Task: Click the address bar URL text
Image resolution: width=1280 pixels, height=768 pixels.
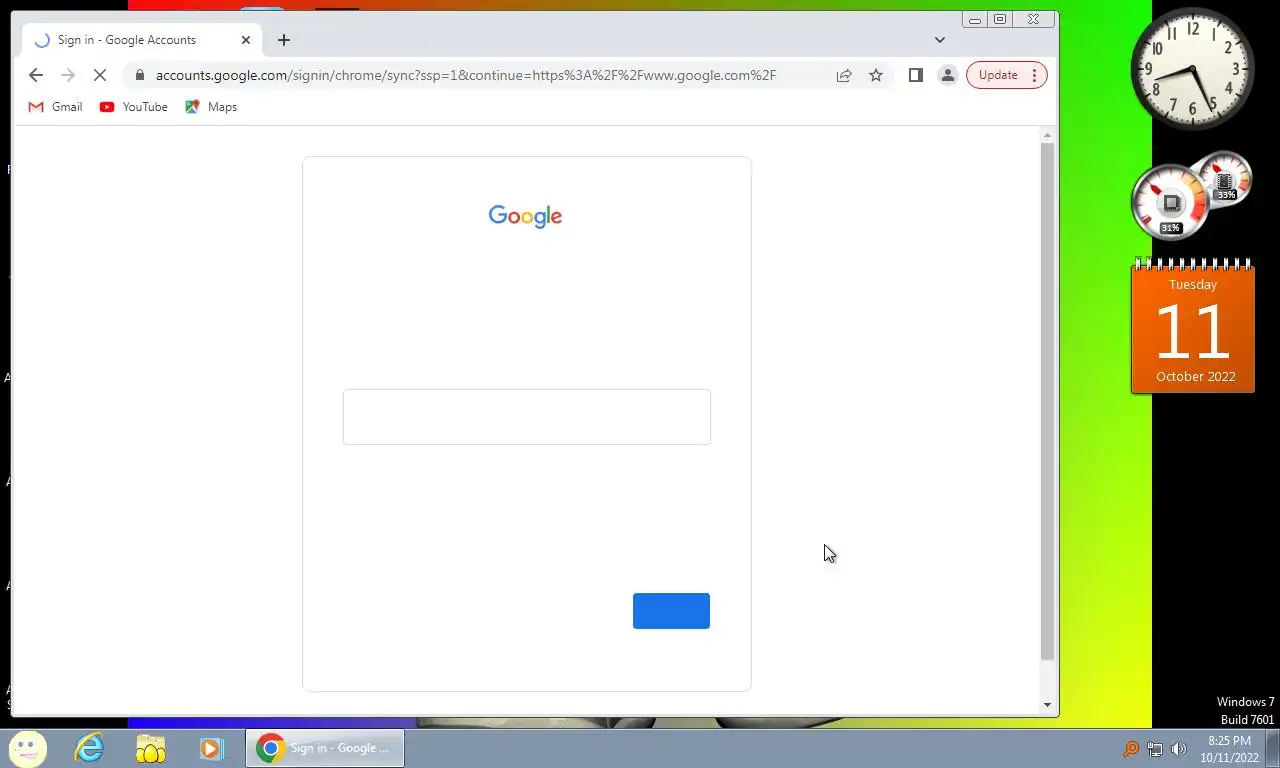Action: click(x=466, y=75)
